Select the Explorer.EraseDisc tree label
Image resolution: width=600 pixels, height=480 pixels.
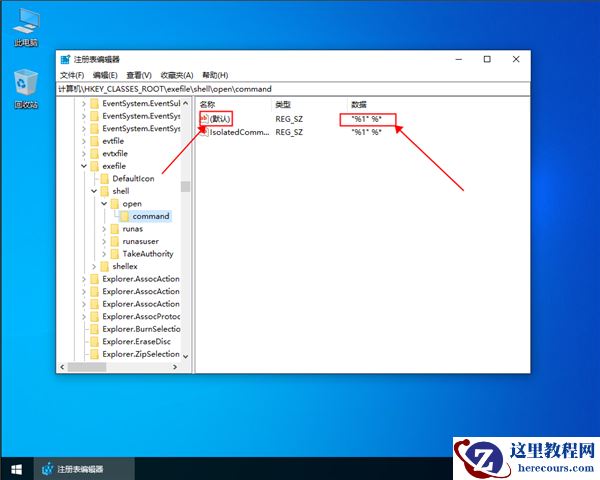(x=136, y=342)
